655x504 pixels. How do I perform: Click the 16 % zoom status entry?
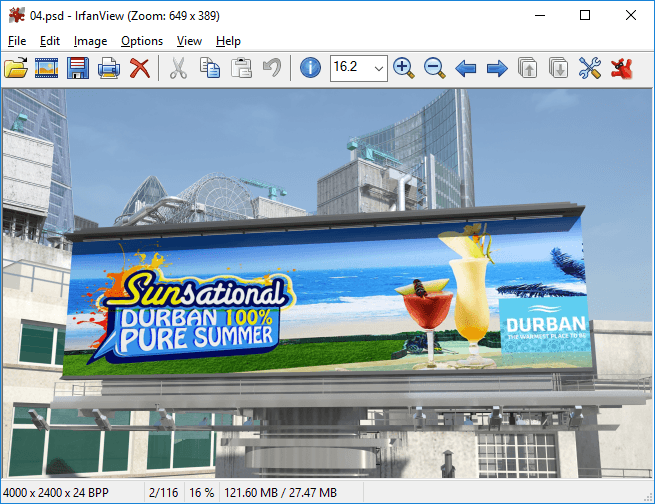202,493
